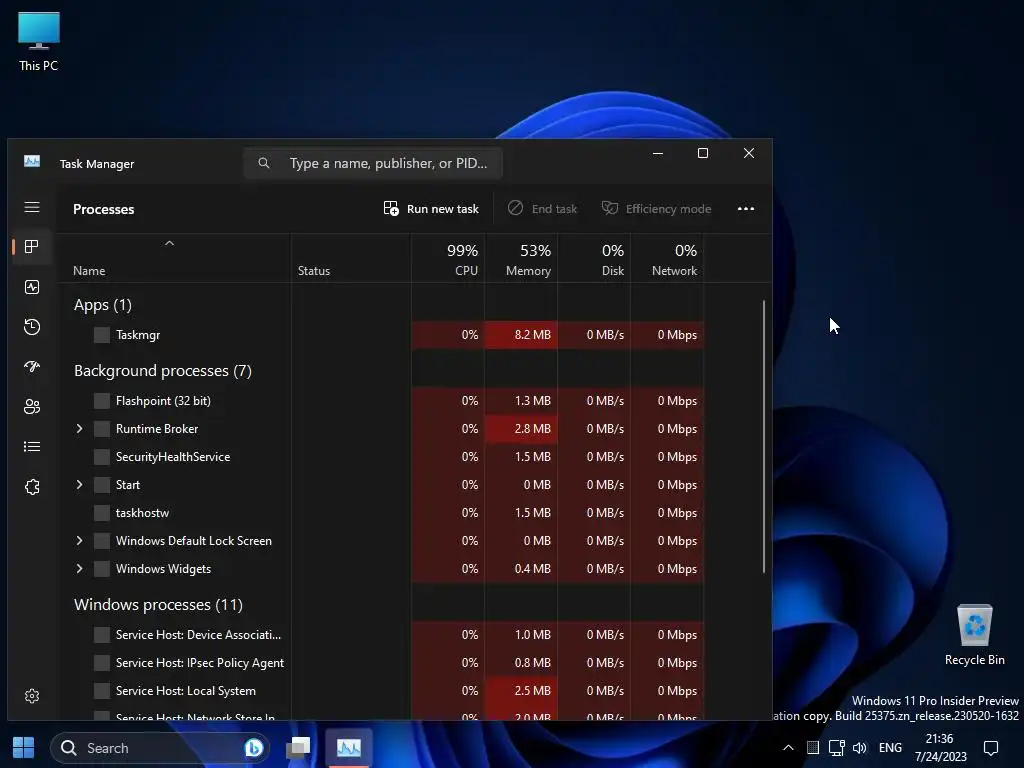Image resolution: width=1024 pixels, height=768 pixels.
Task: Click Run new task button
Action: click(x=431, y=209)
